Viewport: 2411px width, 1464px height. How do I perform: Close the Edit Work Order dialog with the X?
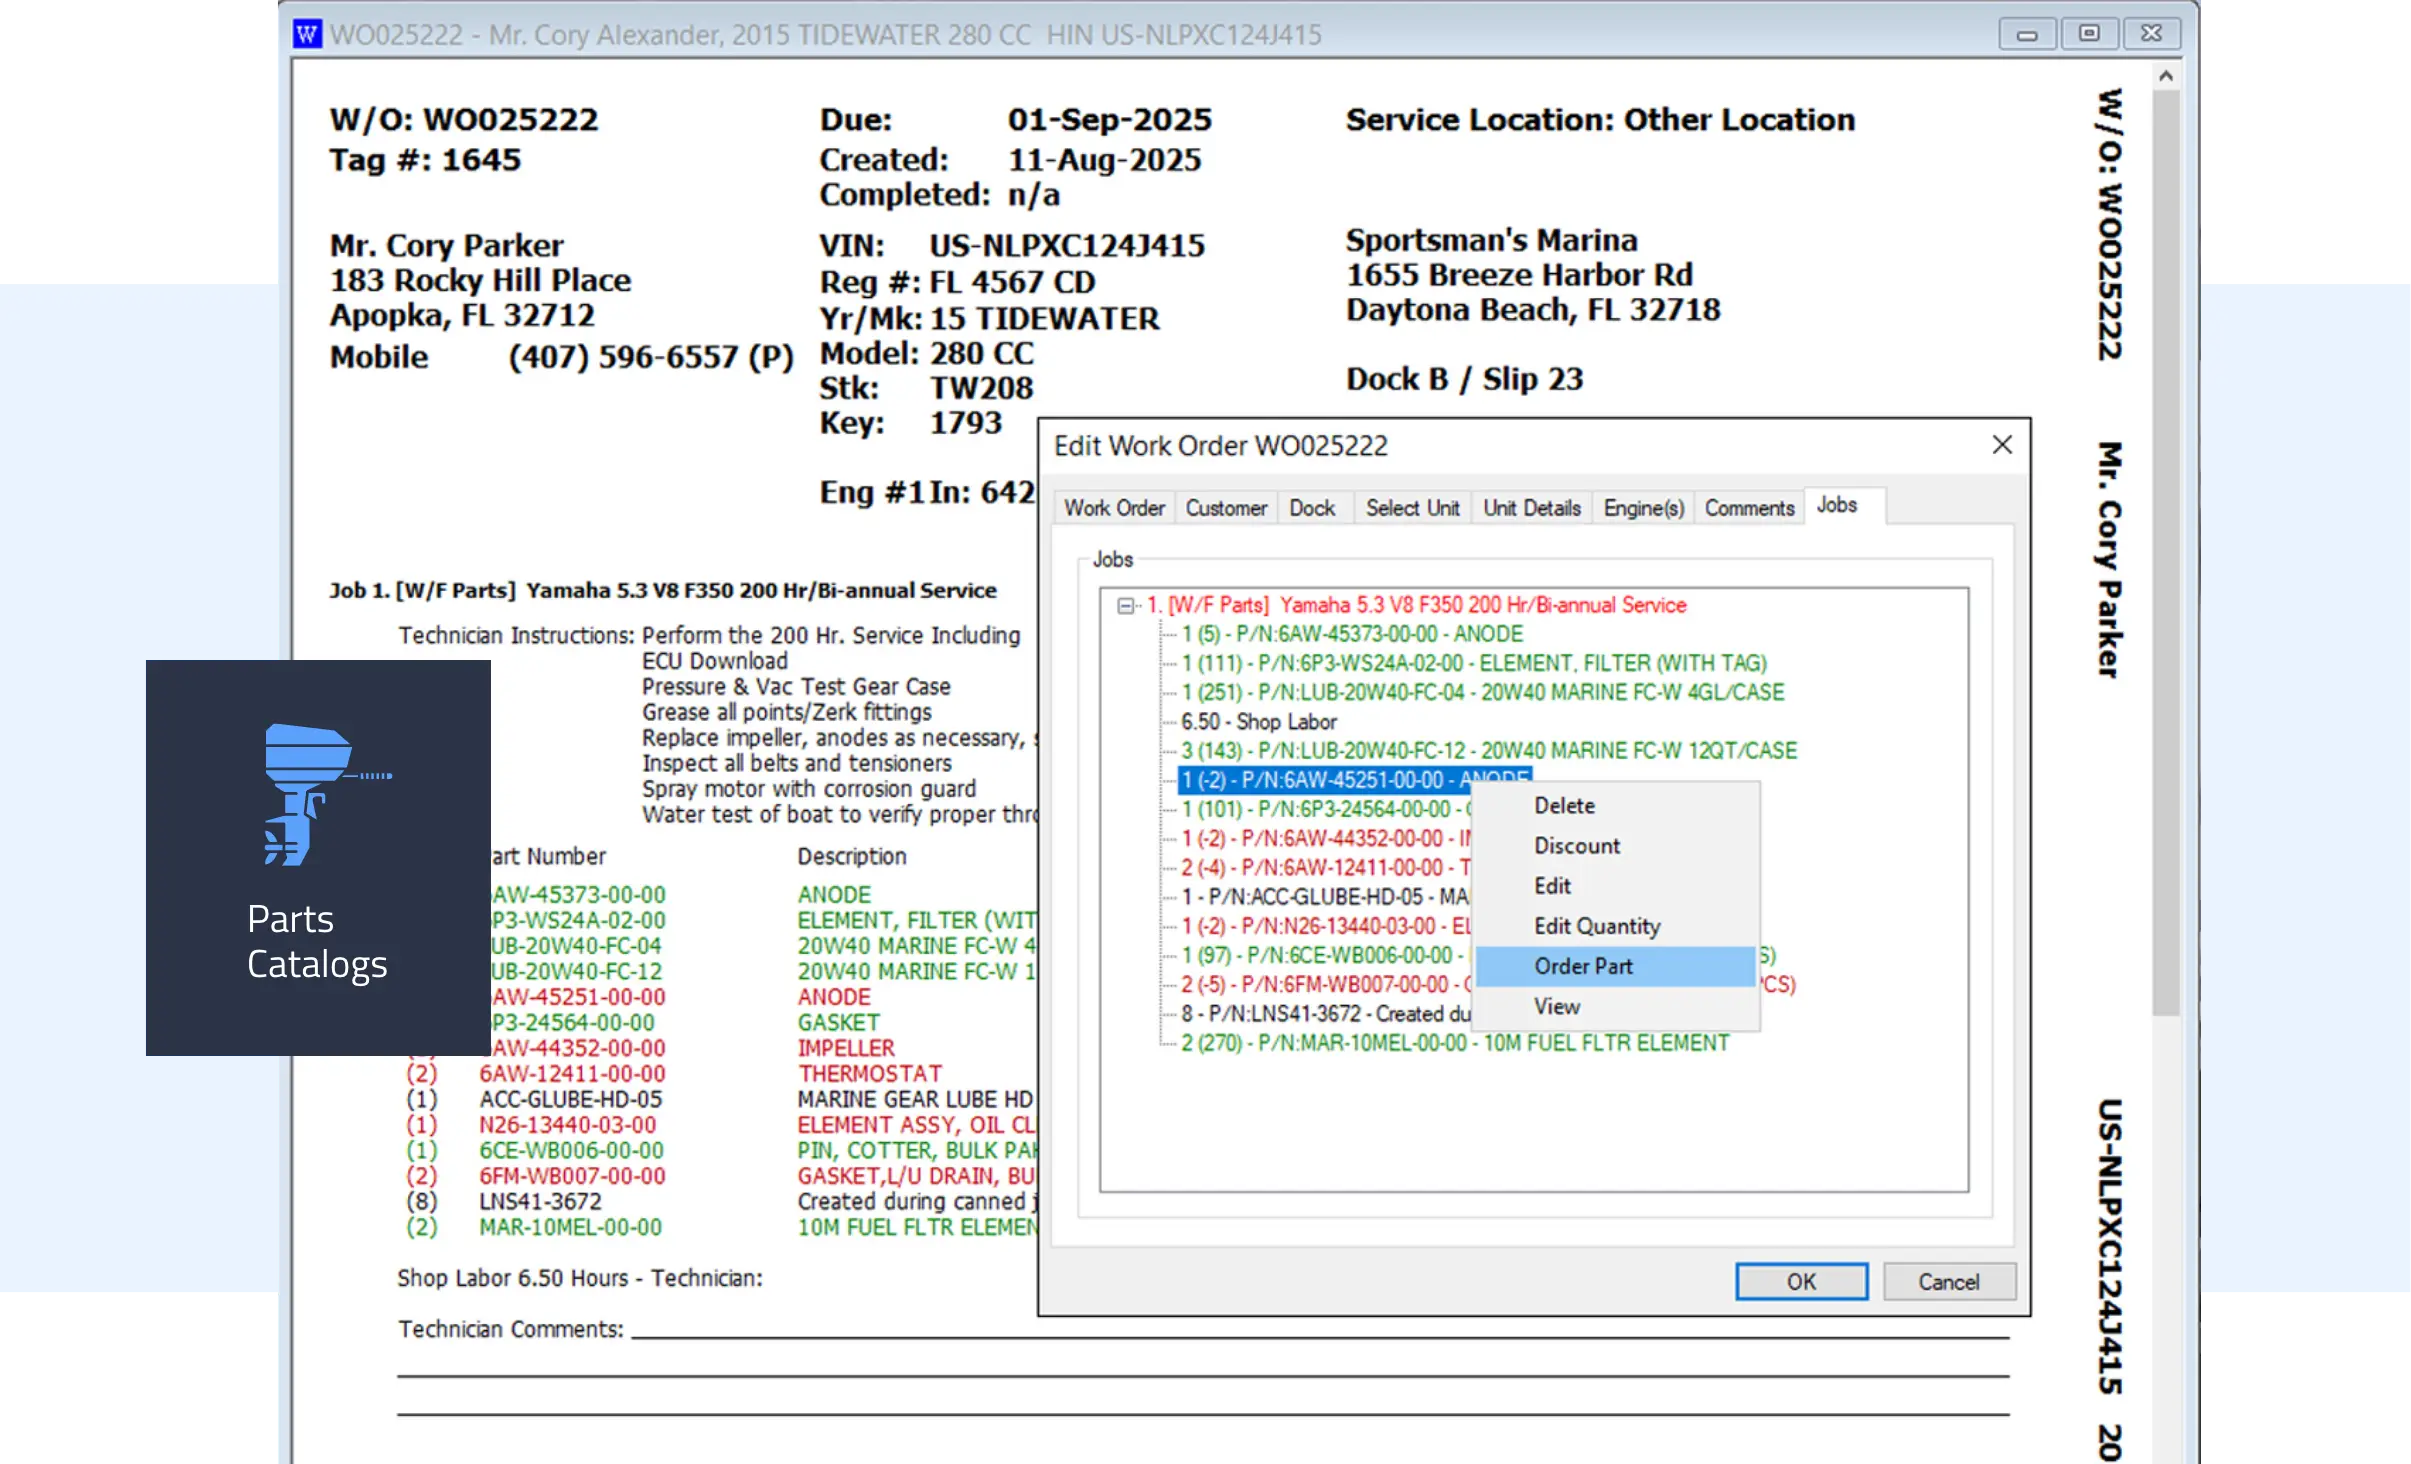2001,444
